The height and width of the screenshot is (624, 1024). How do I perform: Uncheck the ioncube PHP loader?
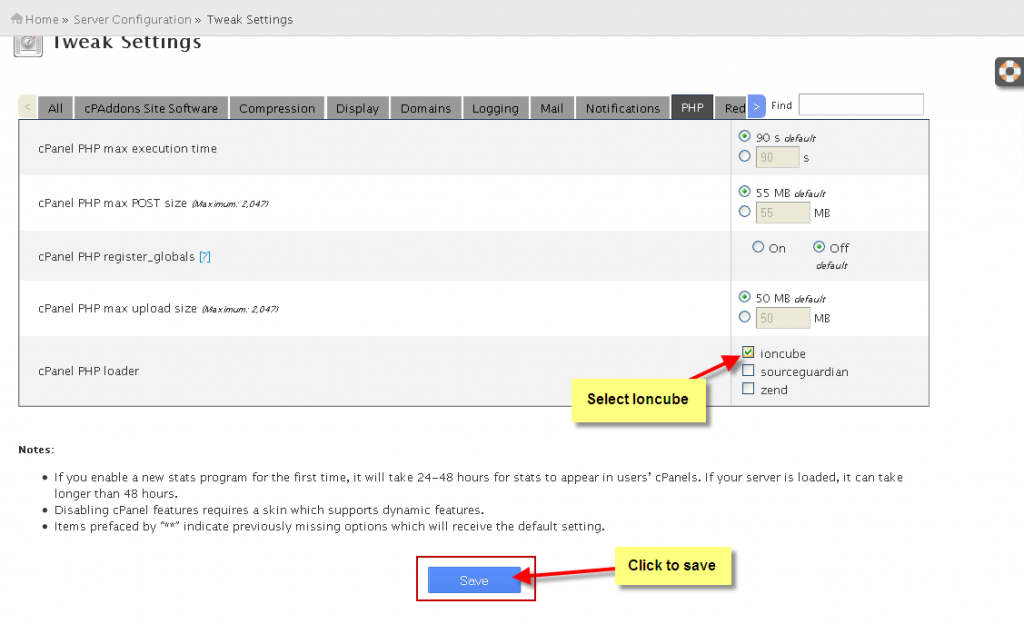(749, 352)
